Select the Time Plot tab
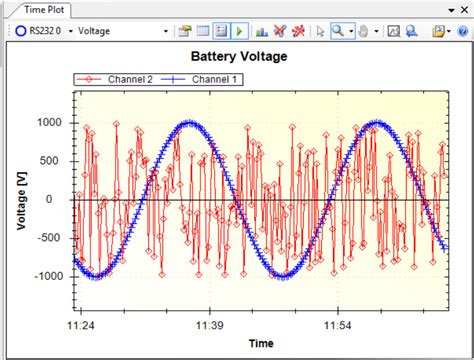Image resolution: width=474 pixels, height=360 pixels. [x=44, y=10]
